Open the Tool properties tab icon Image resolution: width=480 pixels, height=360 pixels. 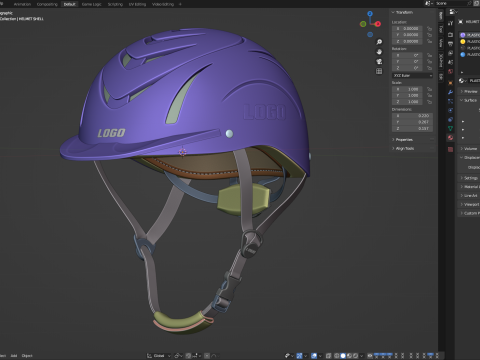coord(450,23)
